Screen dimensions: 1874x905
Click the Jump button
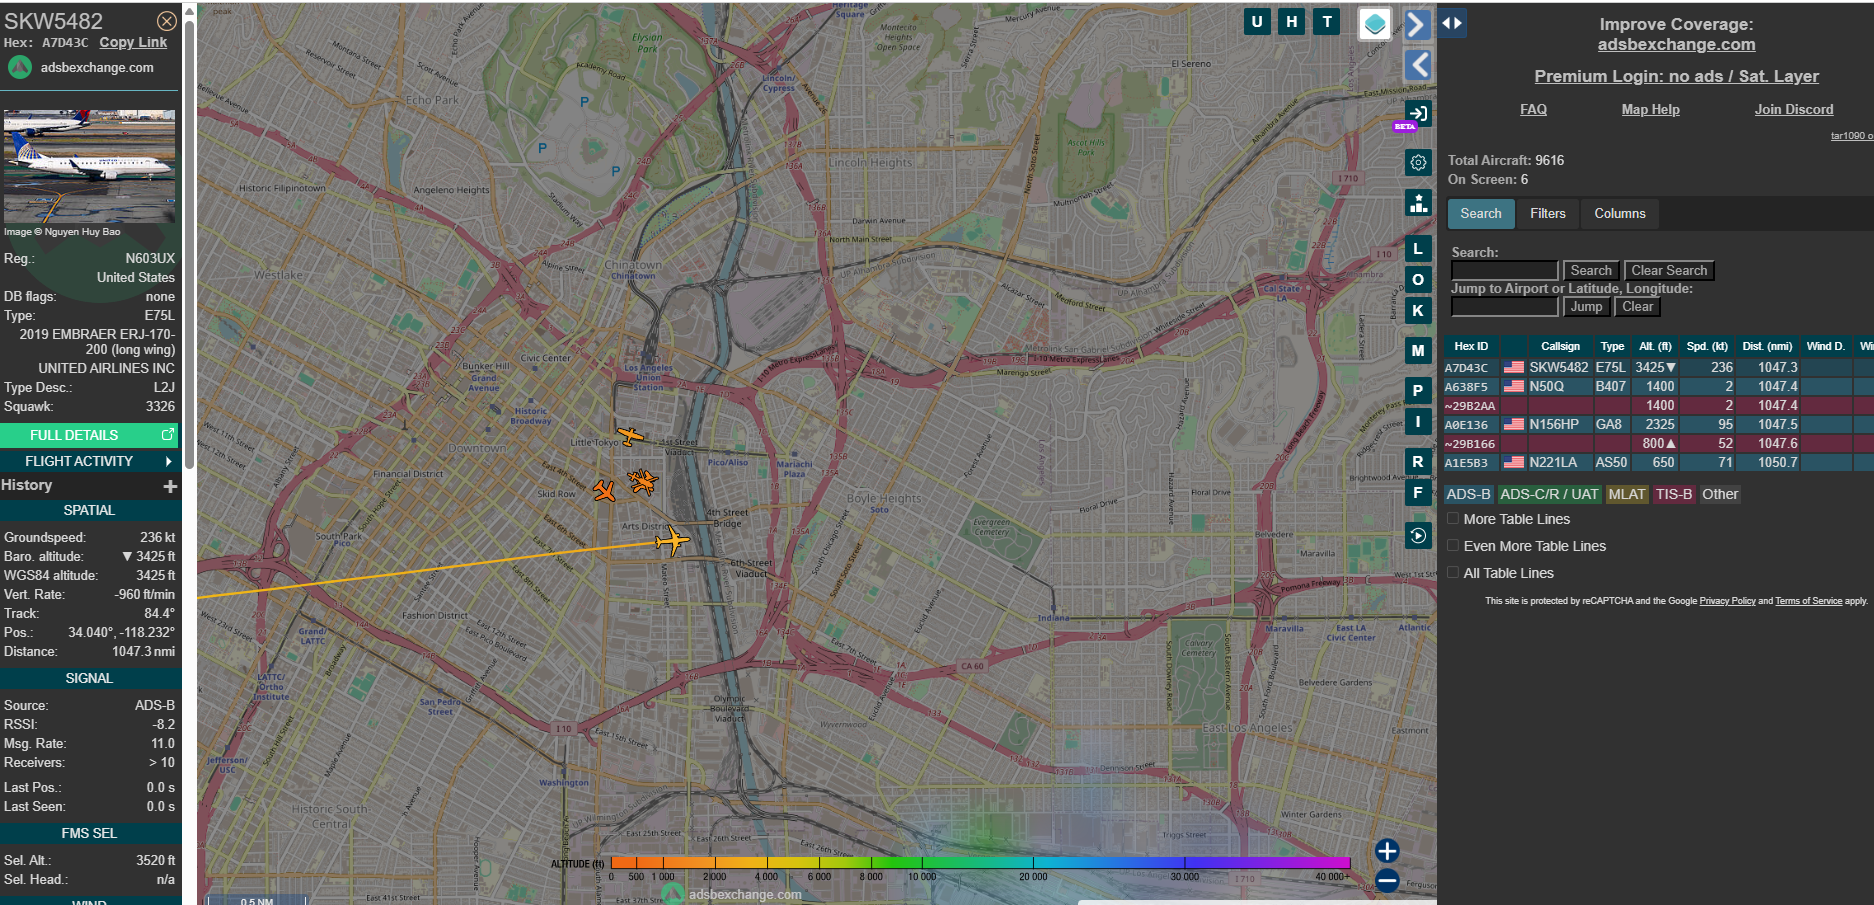1585,306
